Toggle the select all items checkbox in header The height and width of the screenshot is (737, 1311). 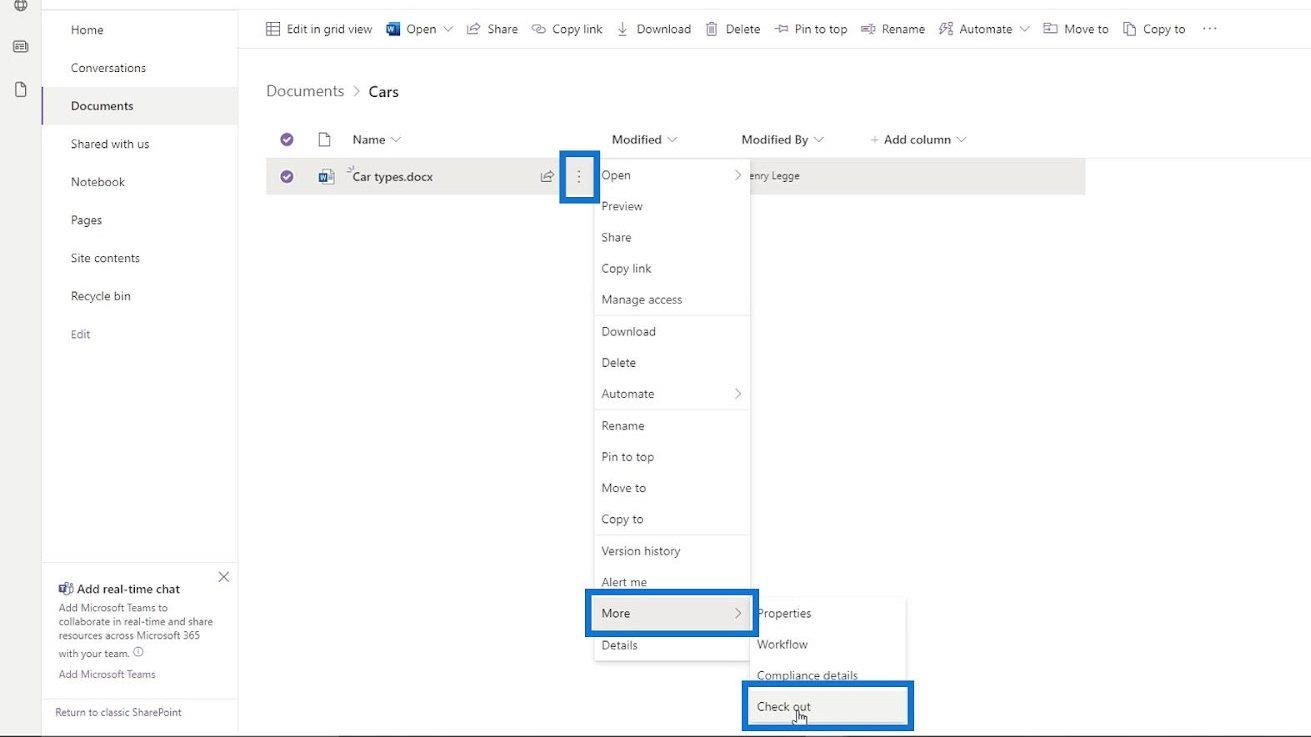pos(287,139)
